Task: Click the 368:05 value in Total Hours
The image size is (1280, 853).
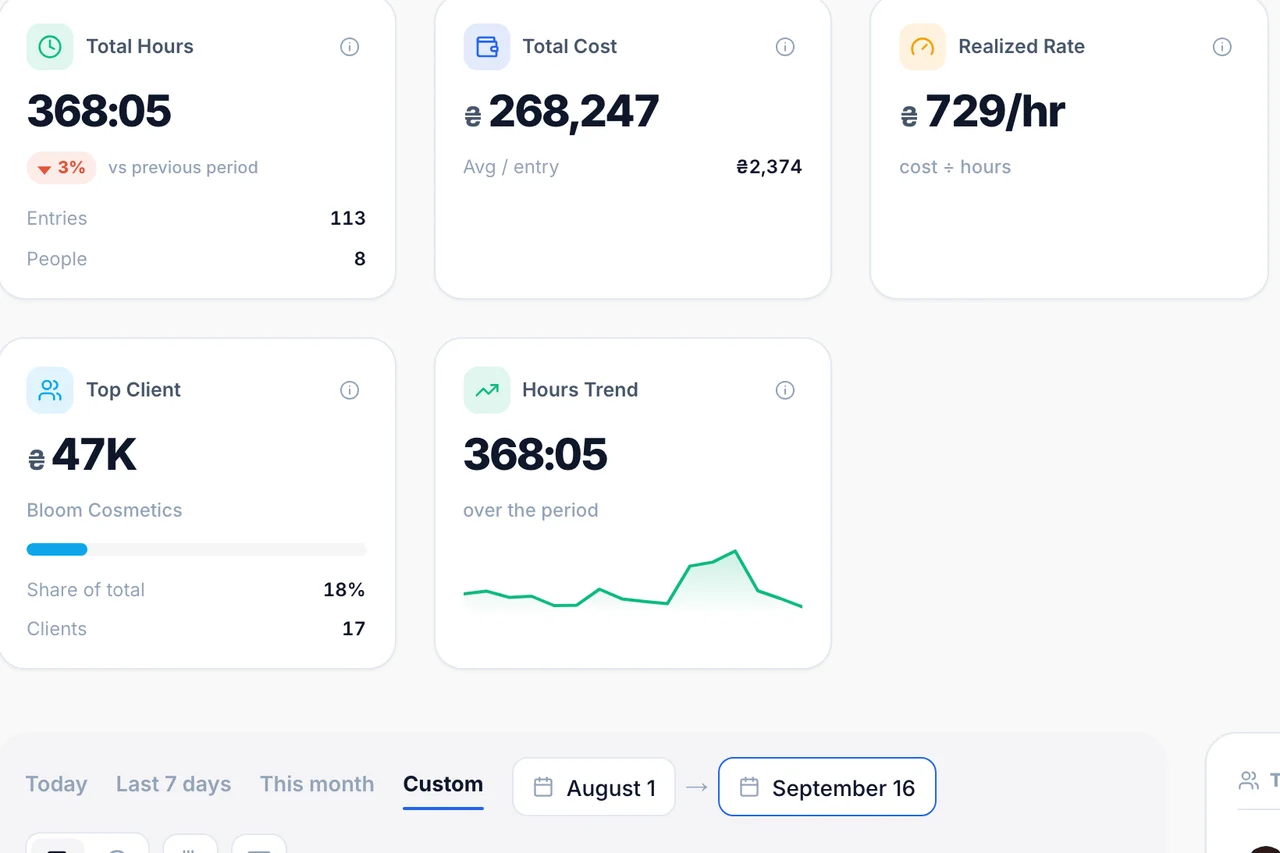Action: pyautogui.click(x=99, y=111)
